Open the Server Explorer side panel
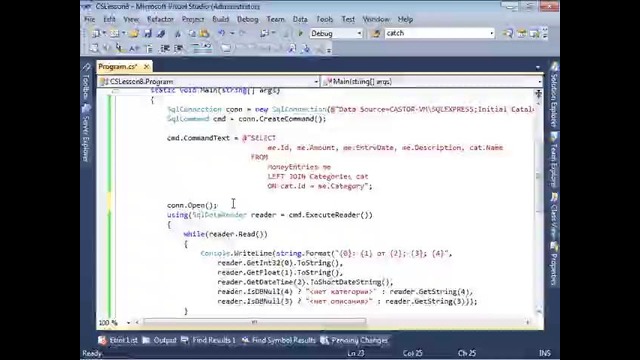The width and height of the screenshot is (640, 360). coord(86,133)
